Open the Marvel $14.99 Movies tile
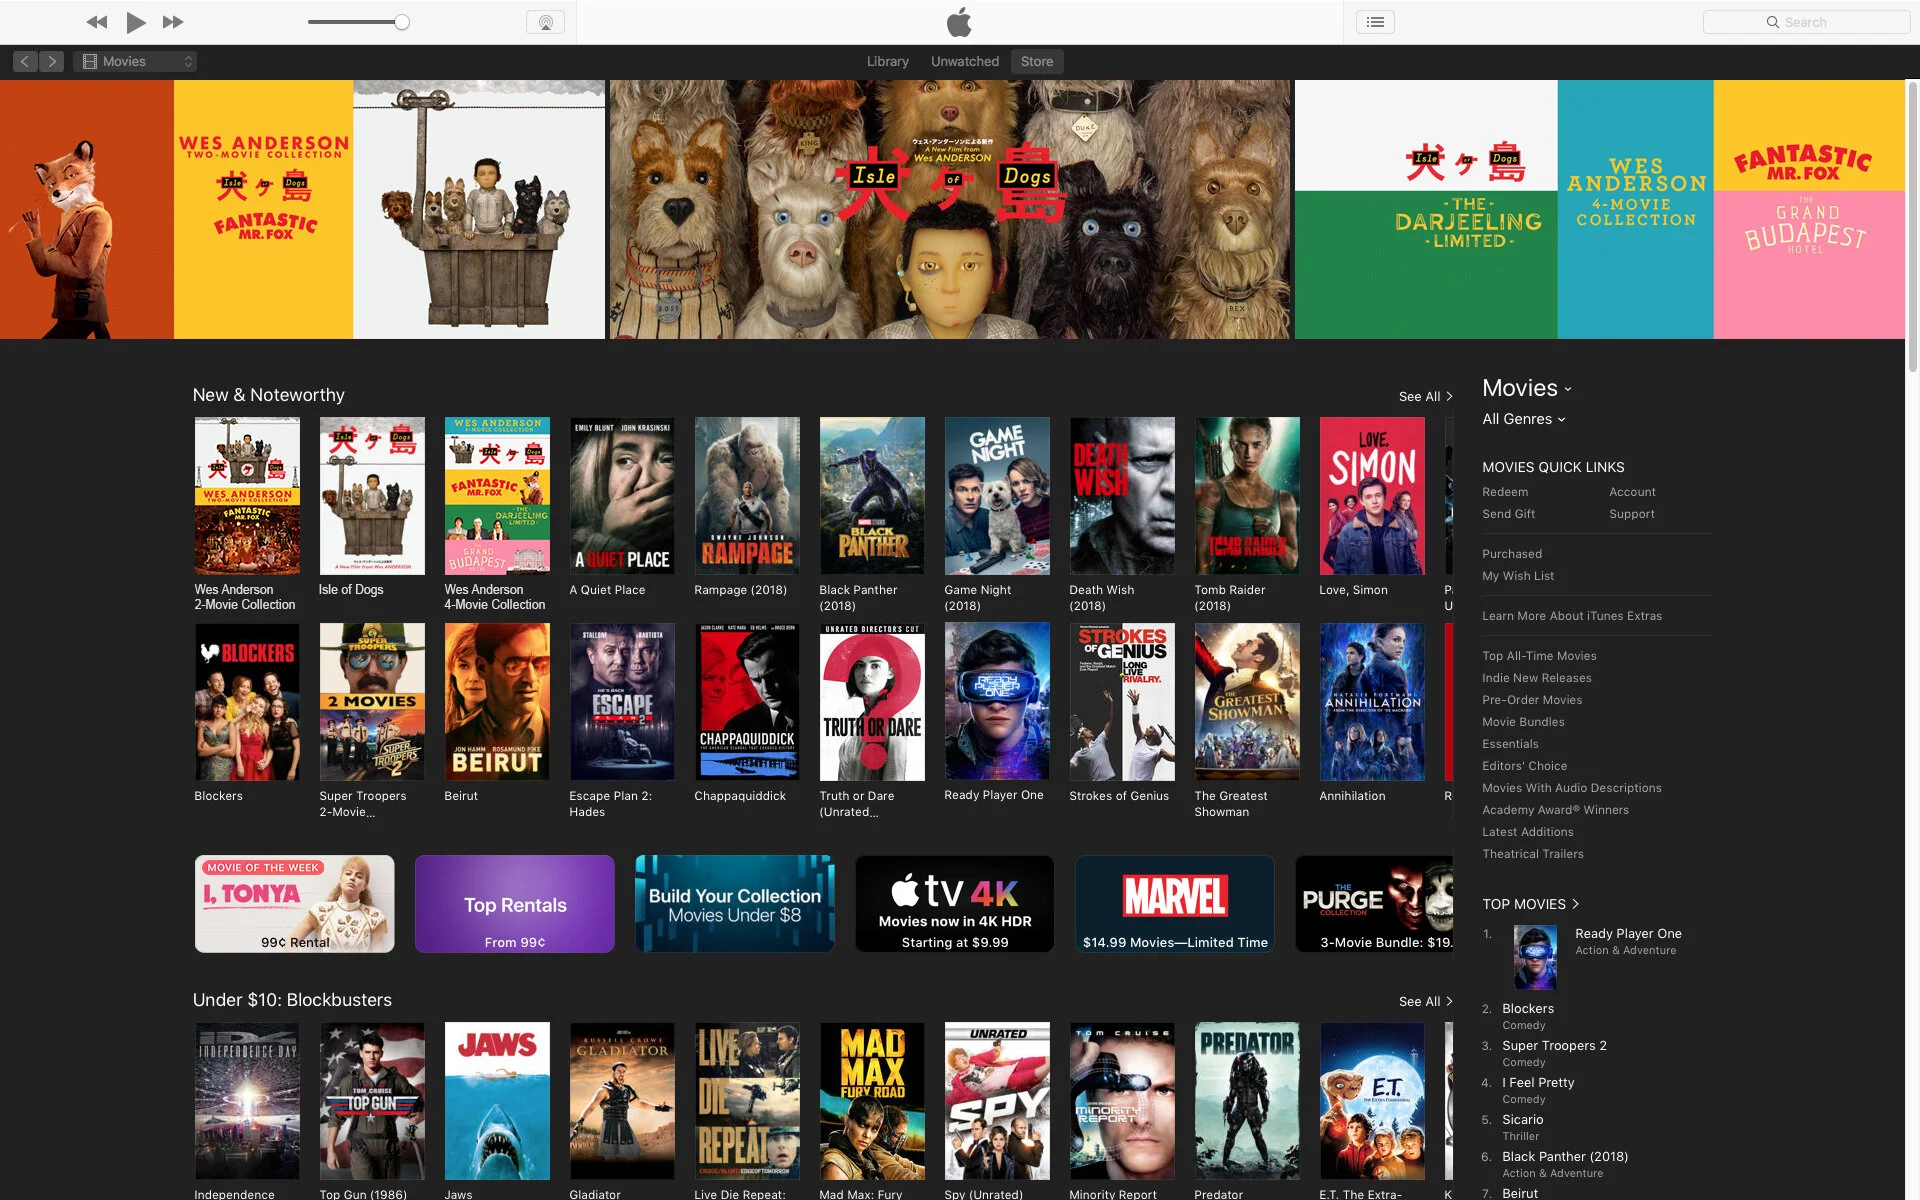 (x=1175, y=904)
